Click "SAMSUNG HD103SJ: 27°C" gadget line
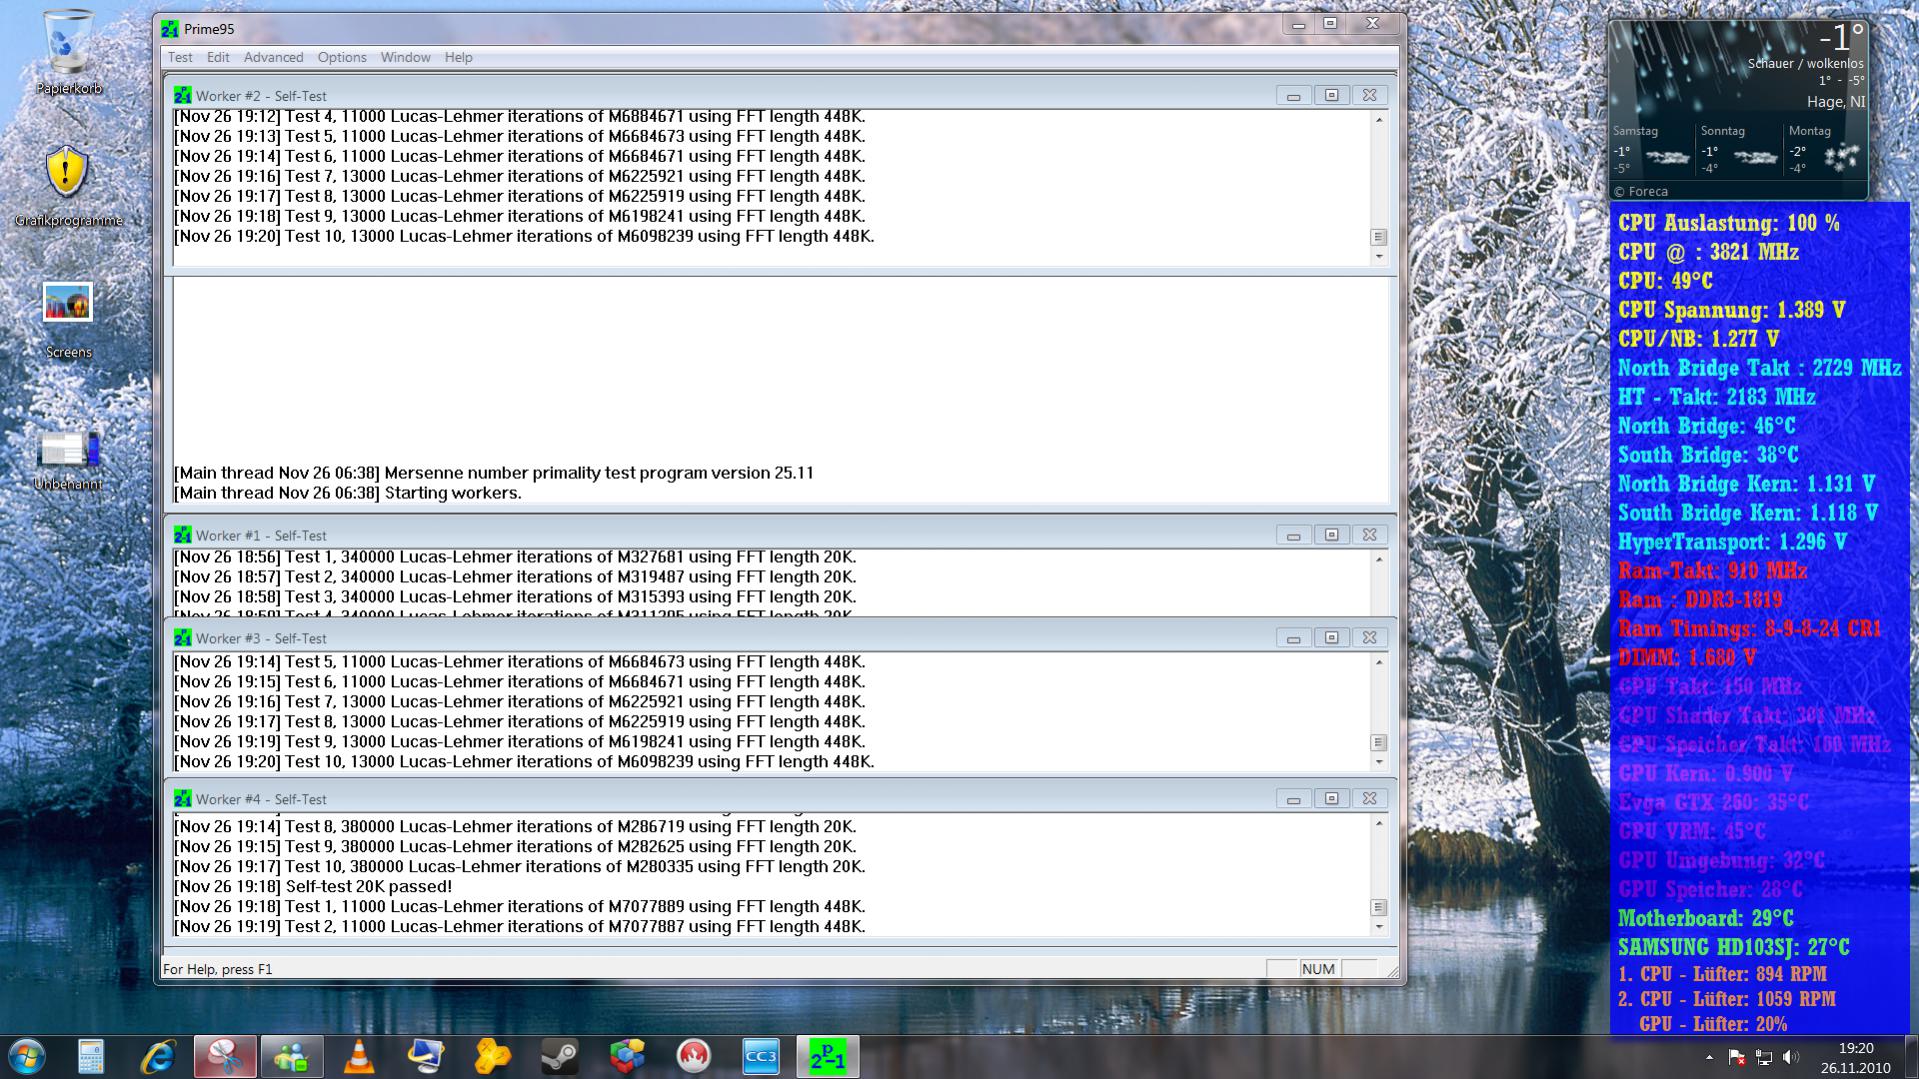Image resolution: width=1919 pixels, height=1079 pixels. pos(1733,947)
